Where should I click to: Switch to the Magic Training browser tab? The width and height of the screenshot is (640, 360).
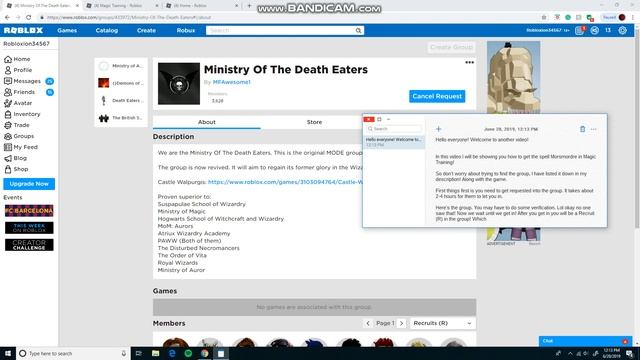click(122, 6)
